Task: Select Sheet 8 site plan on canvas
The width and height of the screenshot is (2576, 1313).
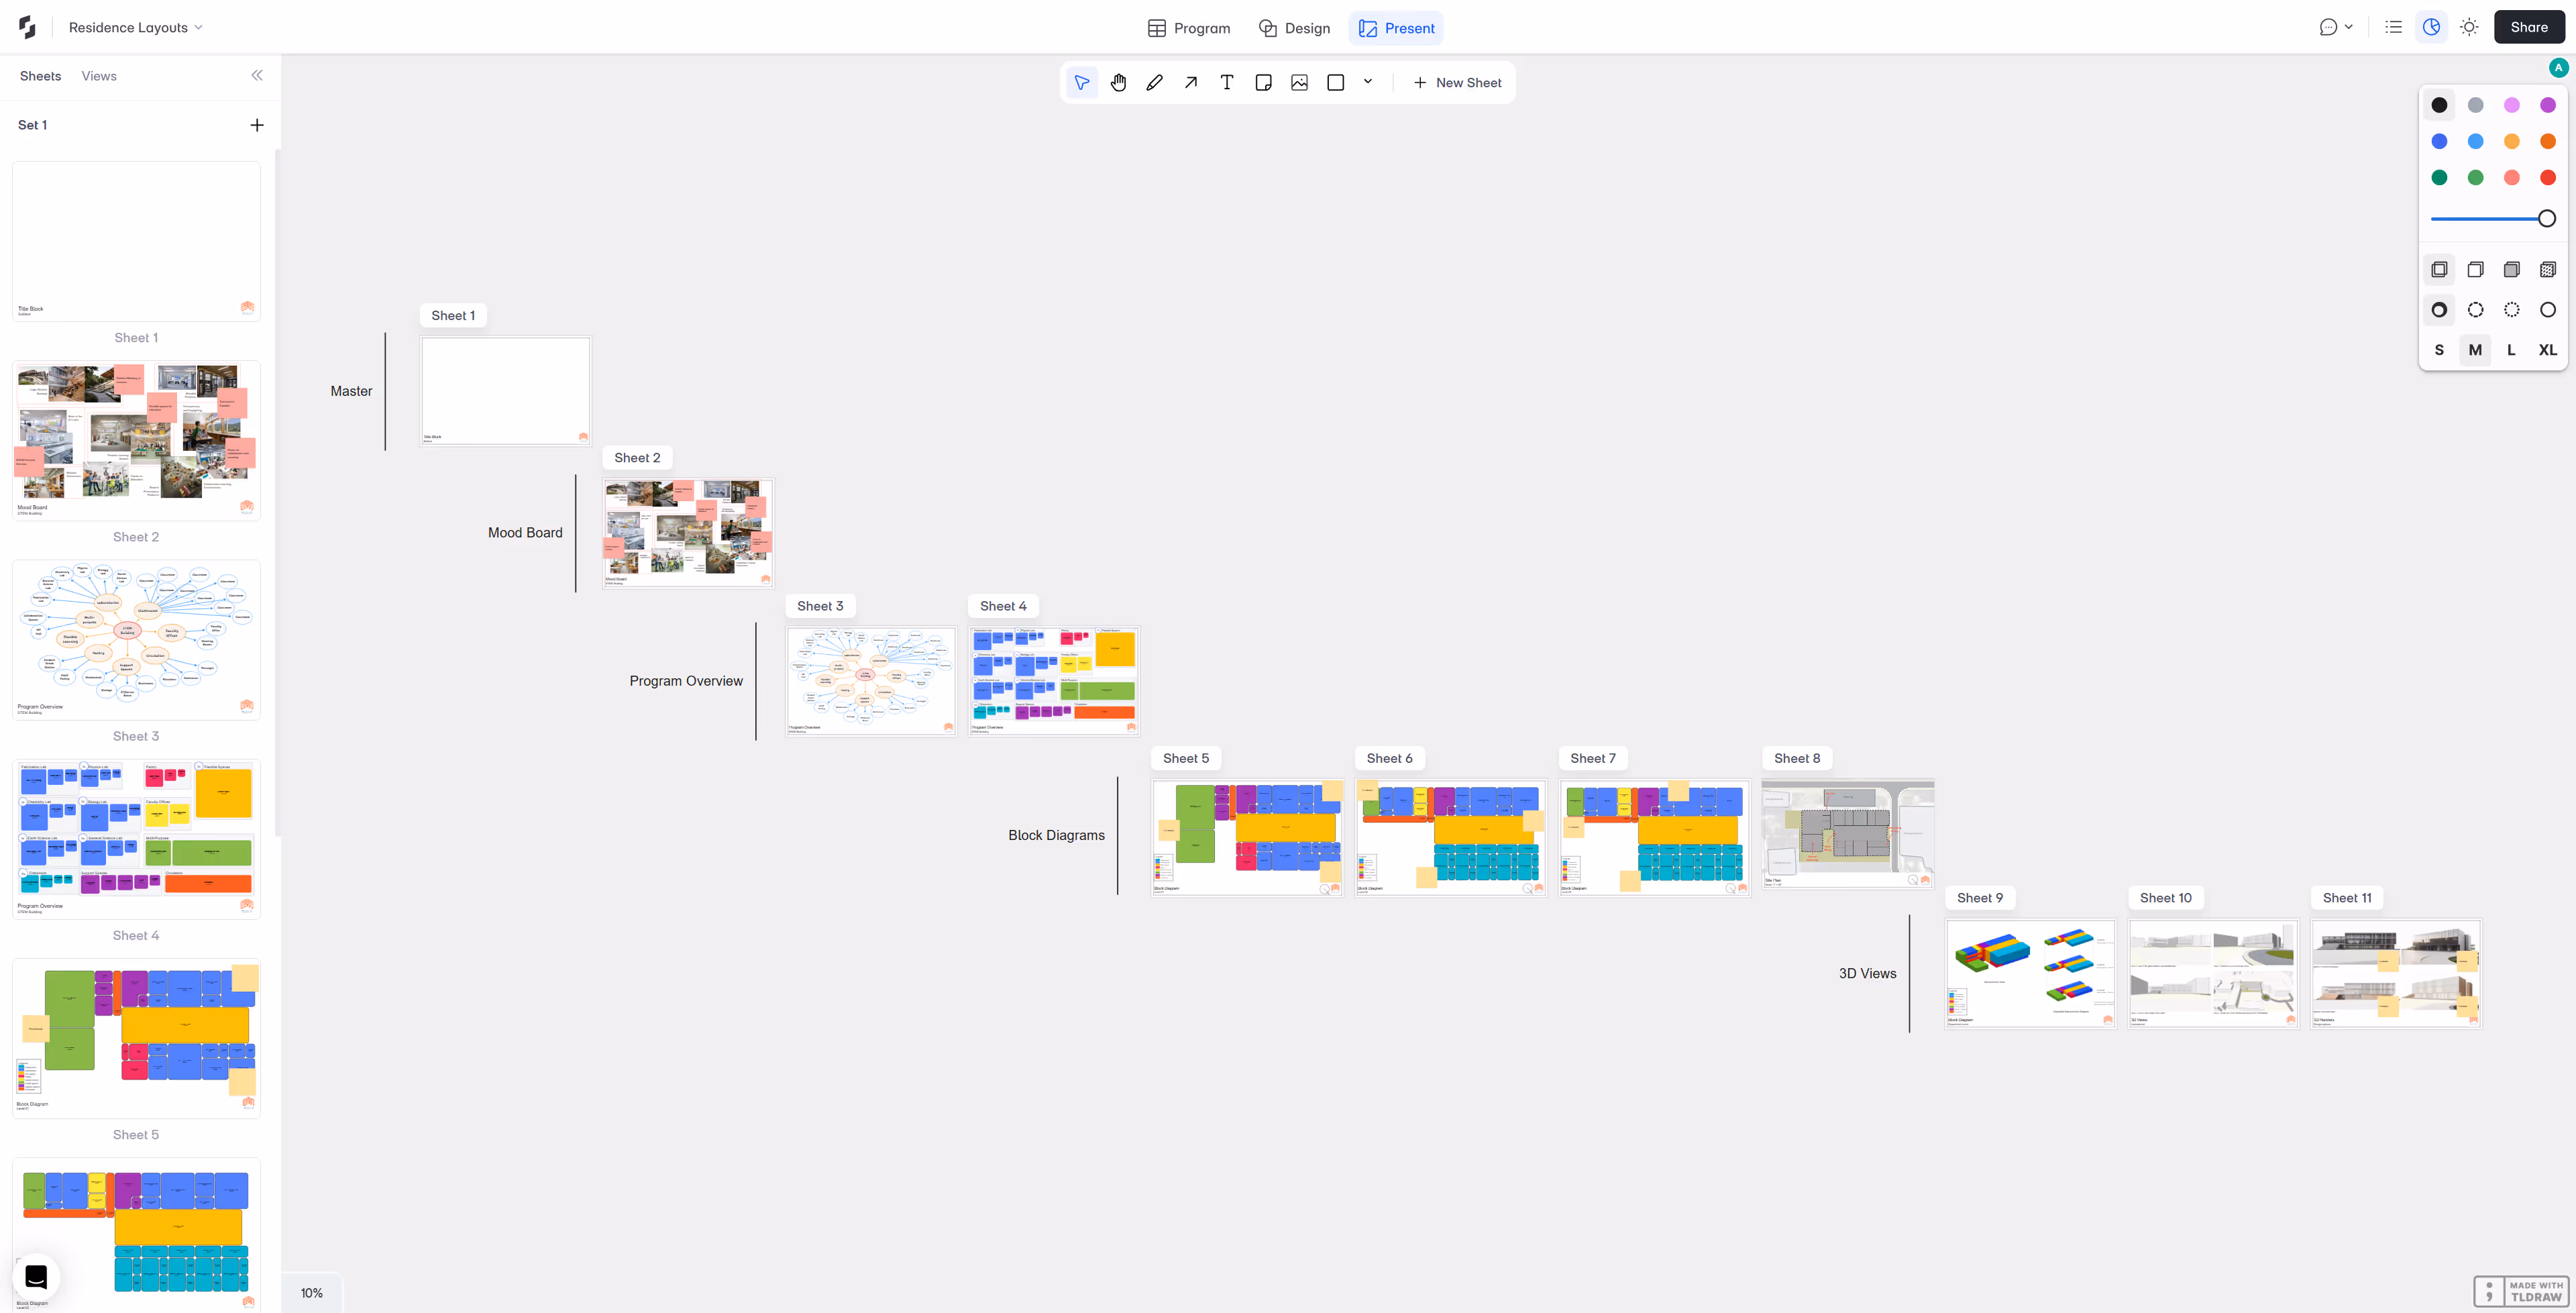Action: point(1847,834)
